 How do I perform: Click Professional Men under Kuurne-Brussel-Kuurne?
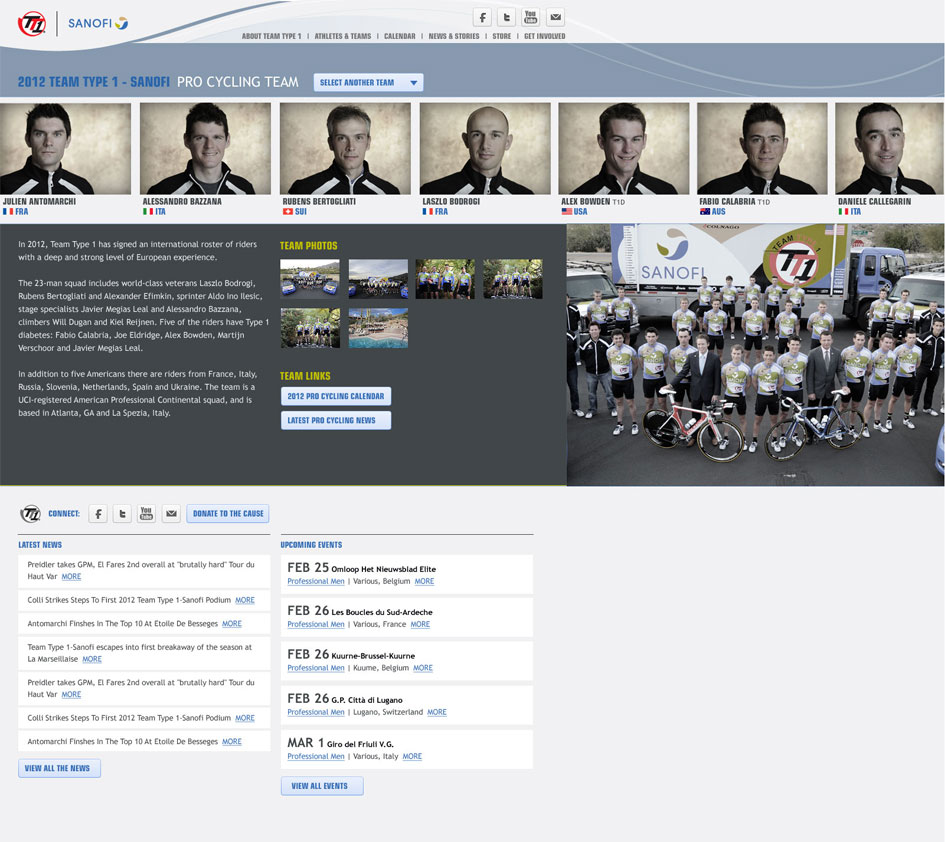(x=316, y=668)
